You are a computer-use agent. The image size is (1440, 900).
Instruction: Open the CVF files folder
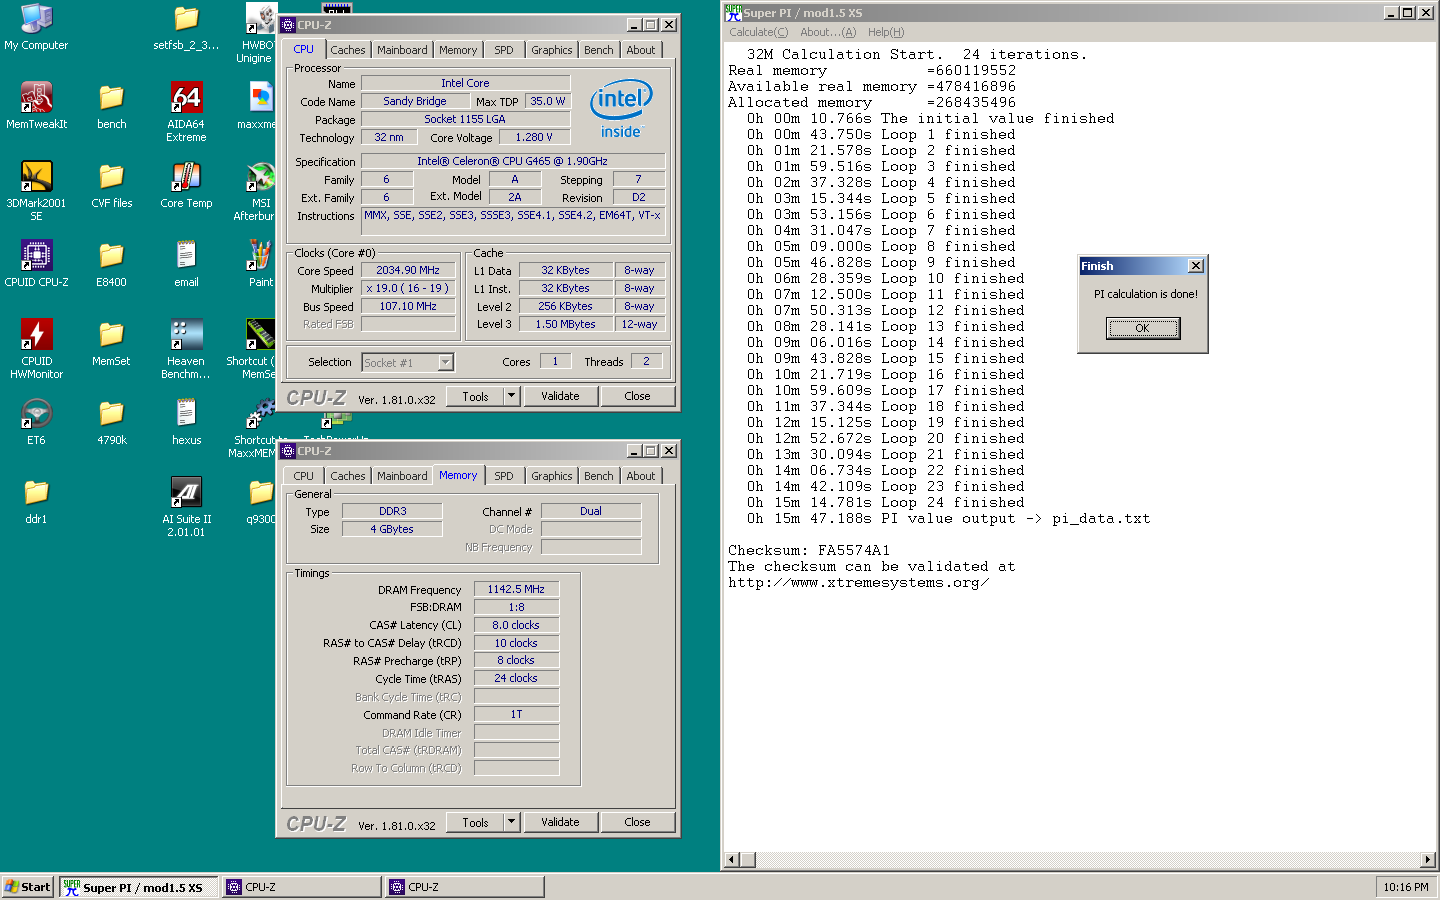click(111, 185)
